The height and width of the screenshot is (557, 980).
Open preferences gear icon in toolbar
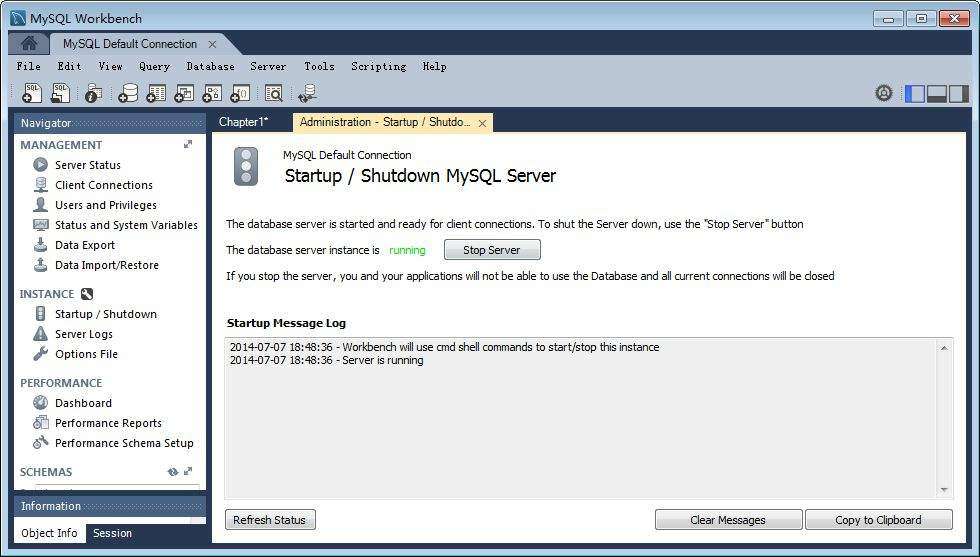click(x=883, y=93)
